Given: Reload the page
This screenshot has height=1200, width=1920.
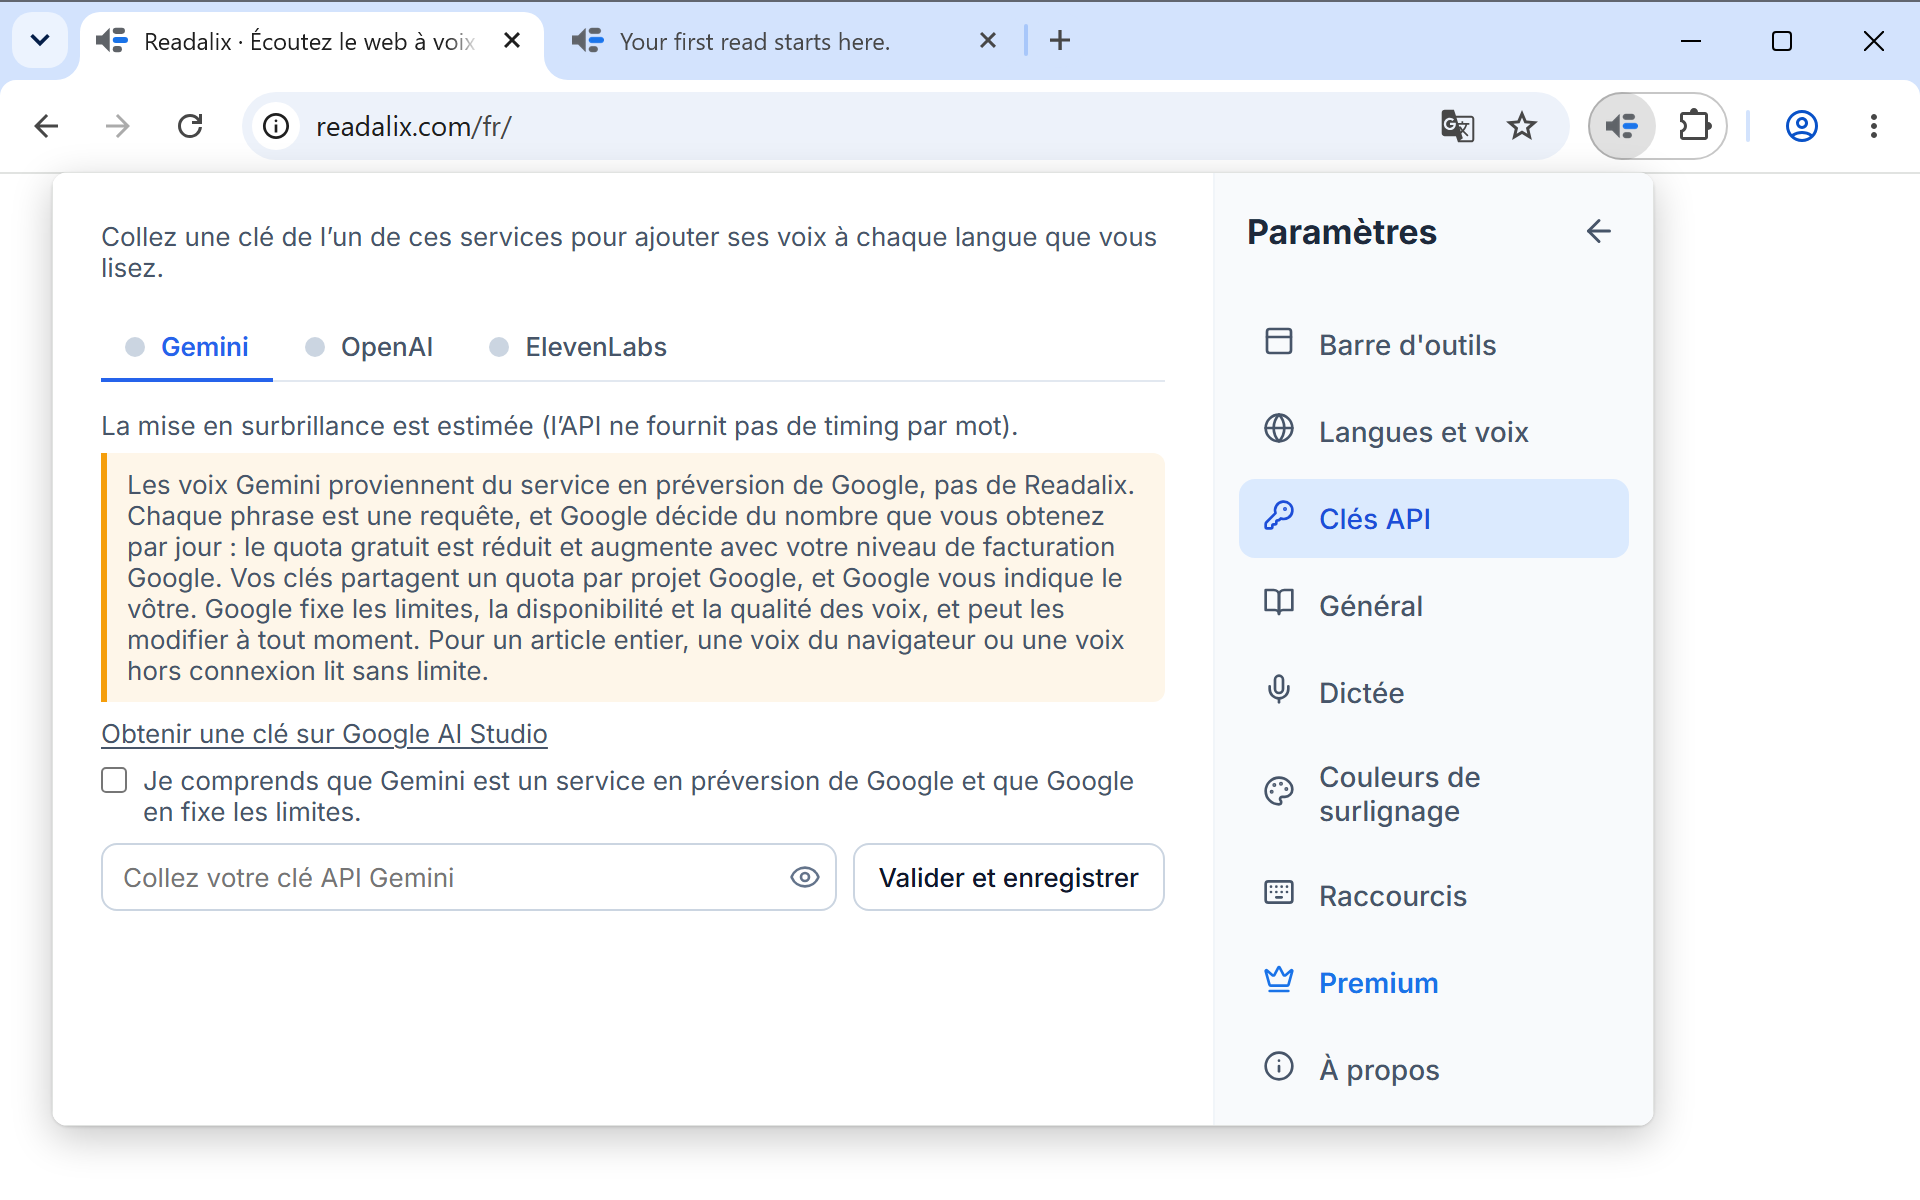Looking at the screenshot, I should [x=190, y=126].
